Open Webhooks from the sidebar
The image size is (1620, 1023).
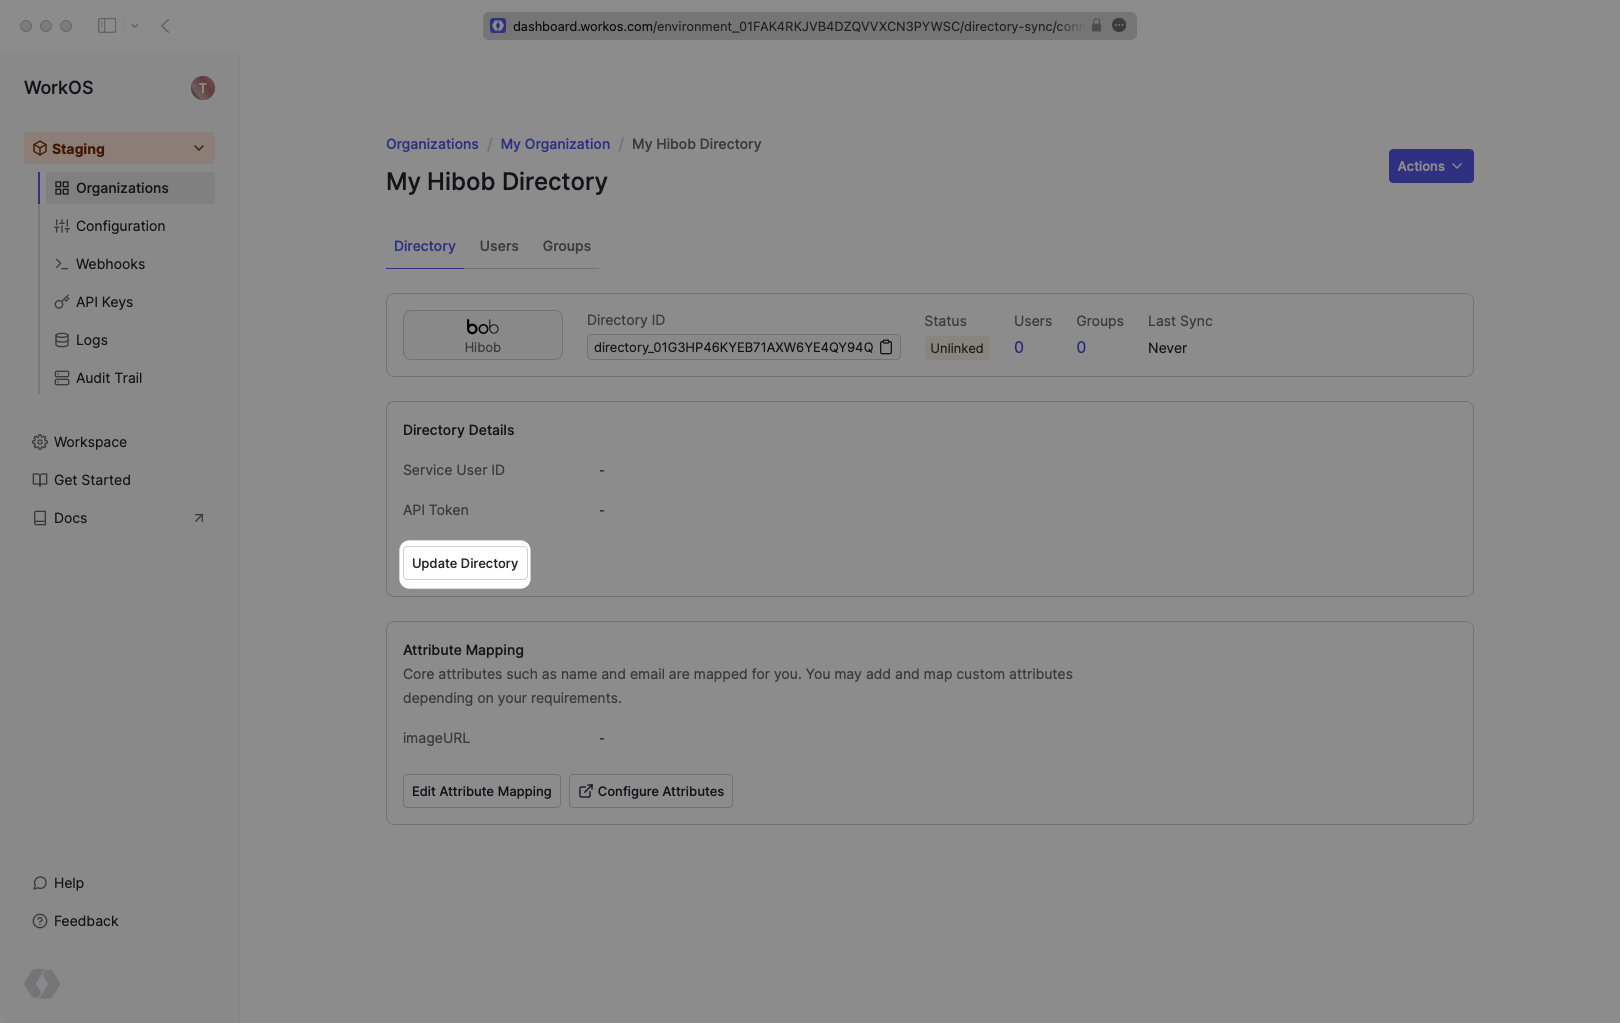coord(110,264)
